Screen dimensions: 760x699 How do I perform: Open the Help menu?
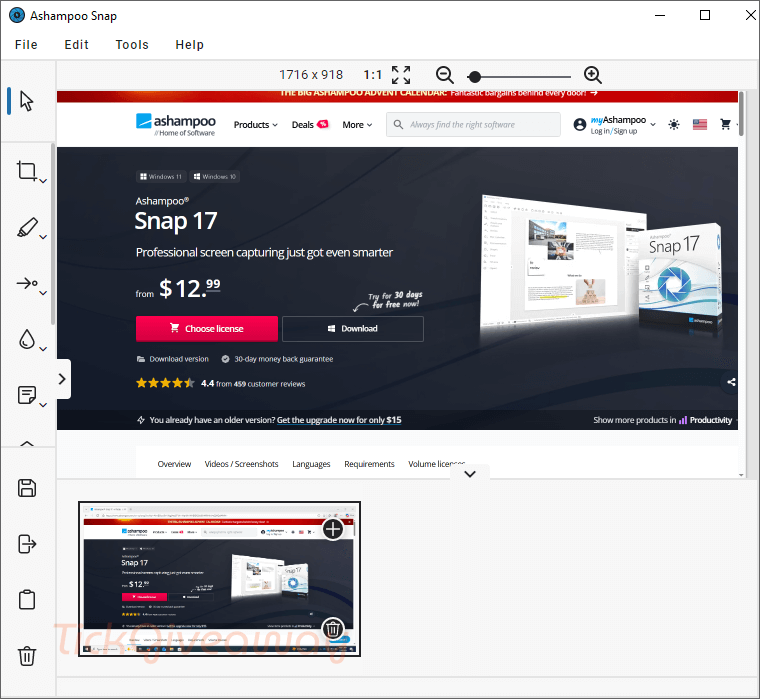tap(190, 45)
